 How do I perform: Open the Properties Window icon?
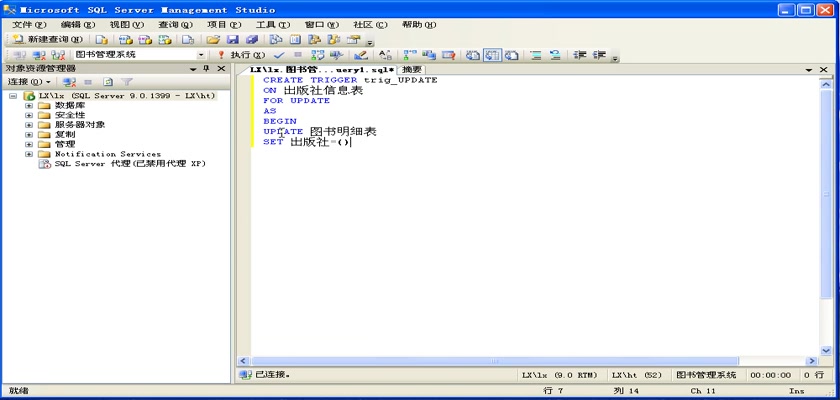click(x=353, y=39)
